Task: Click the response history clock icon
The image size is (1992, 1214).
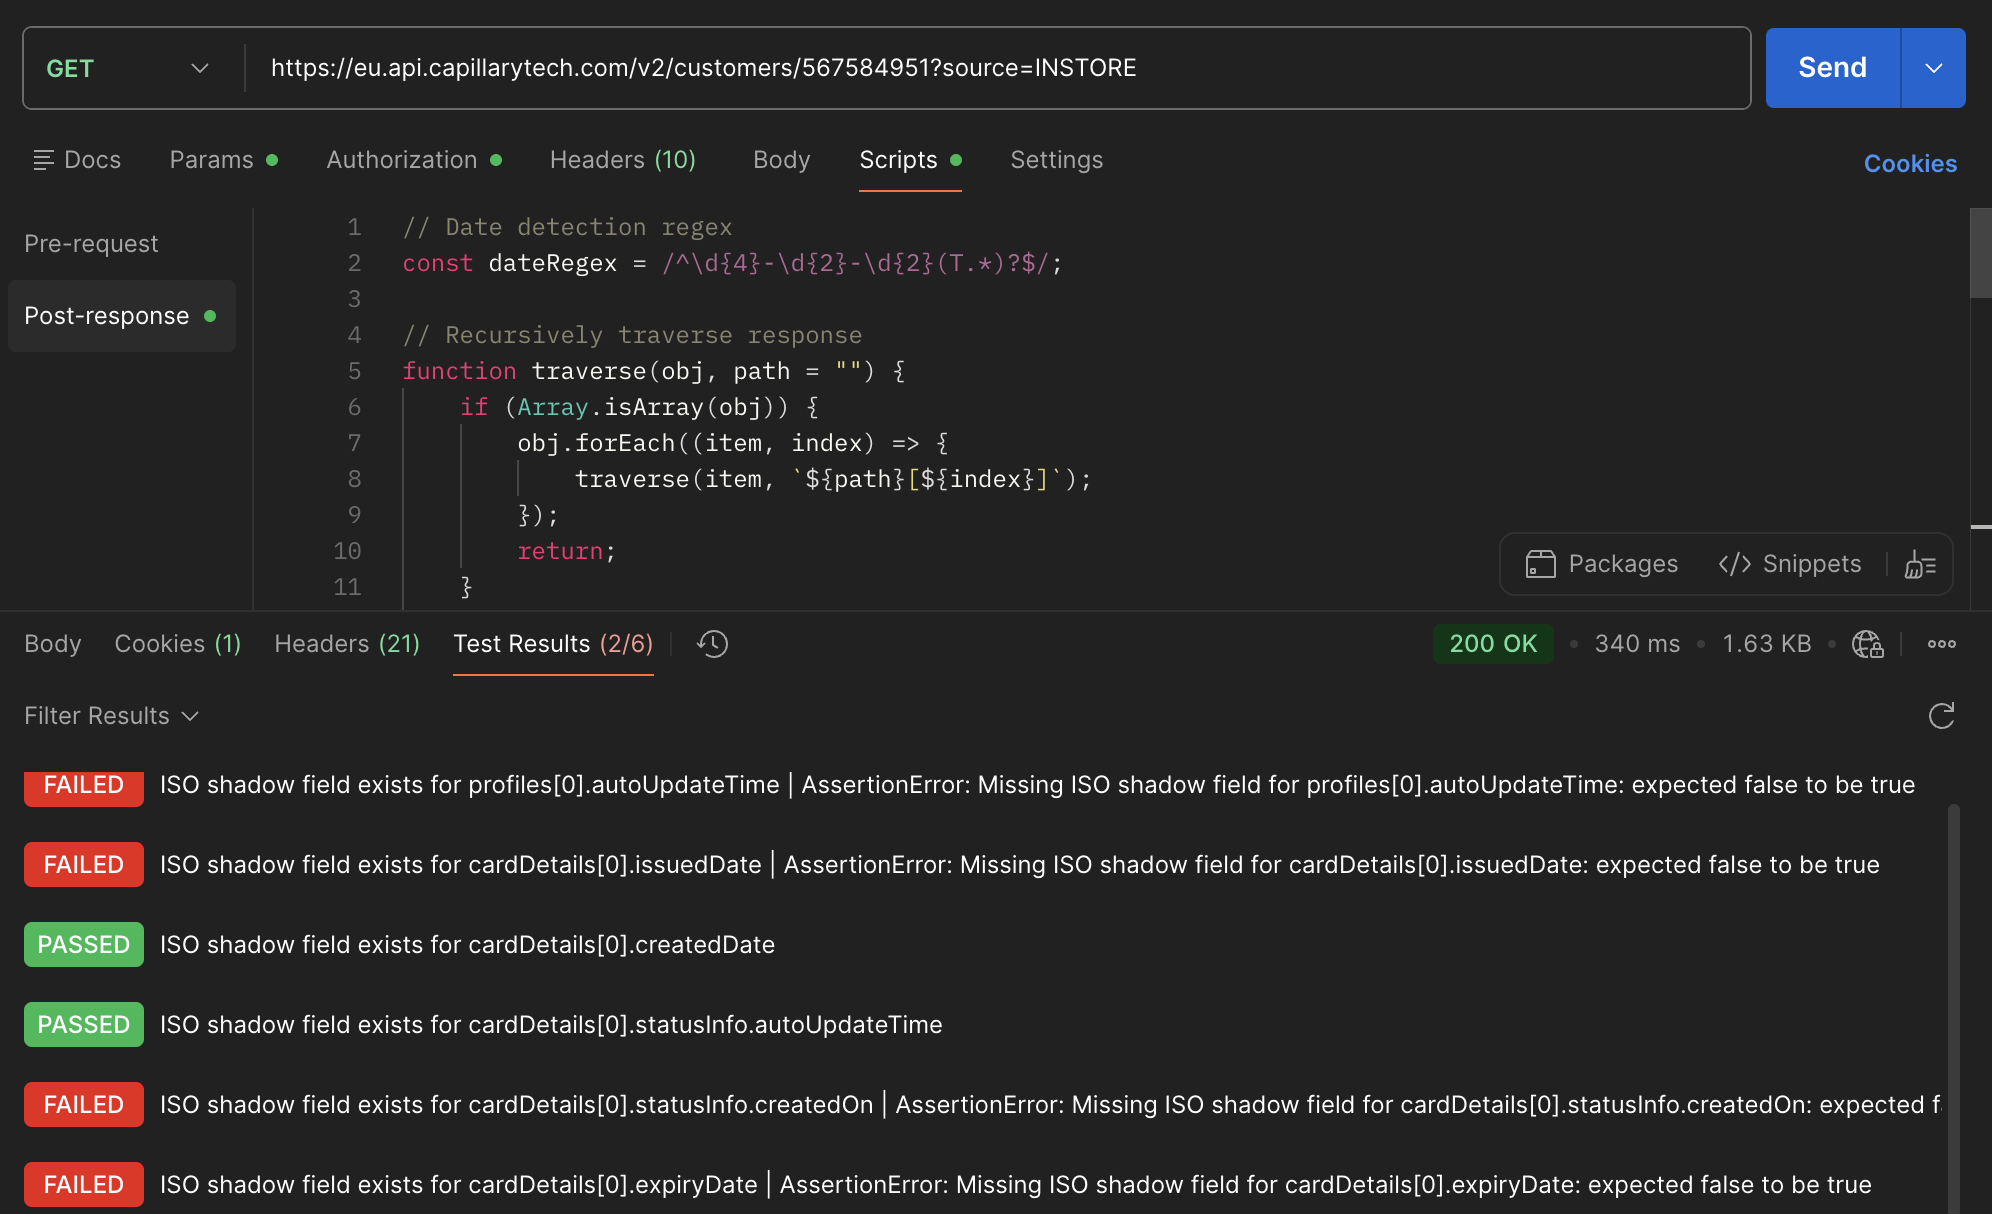Action: click(x=712, y=644)
